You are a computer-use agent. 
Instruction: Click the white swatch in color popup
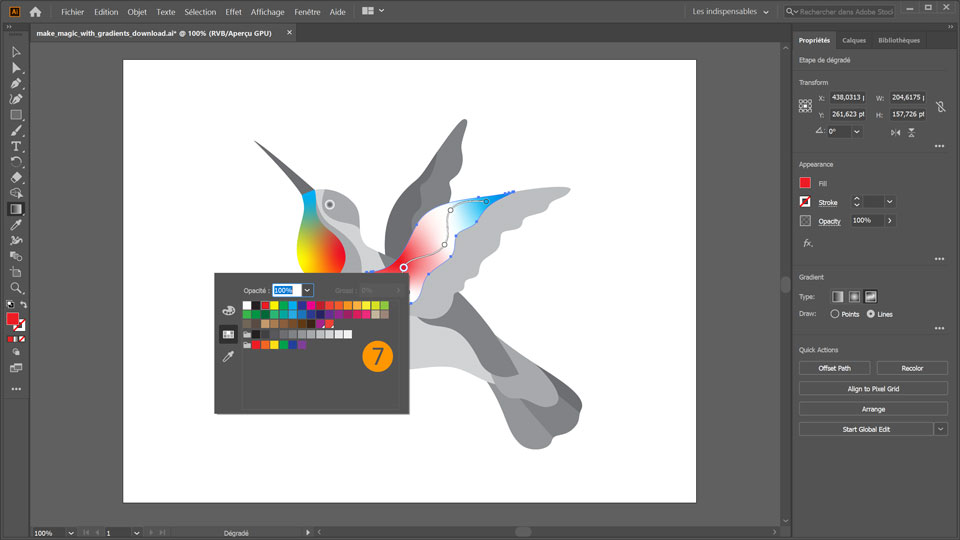[247, 305]
